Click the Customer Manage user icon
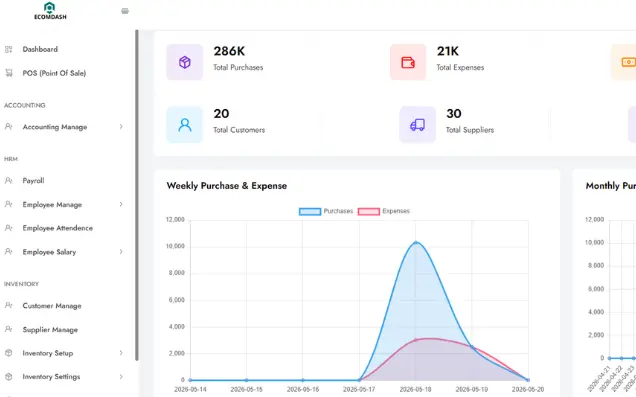 [x=9, y=305]
